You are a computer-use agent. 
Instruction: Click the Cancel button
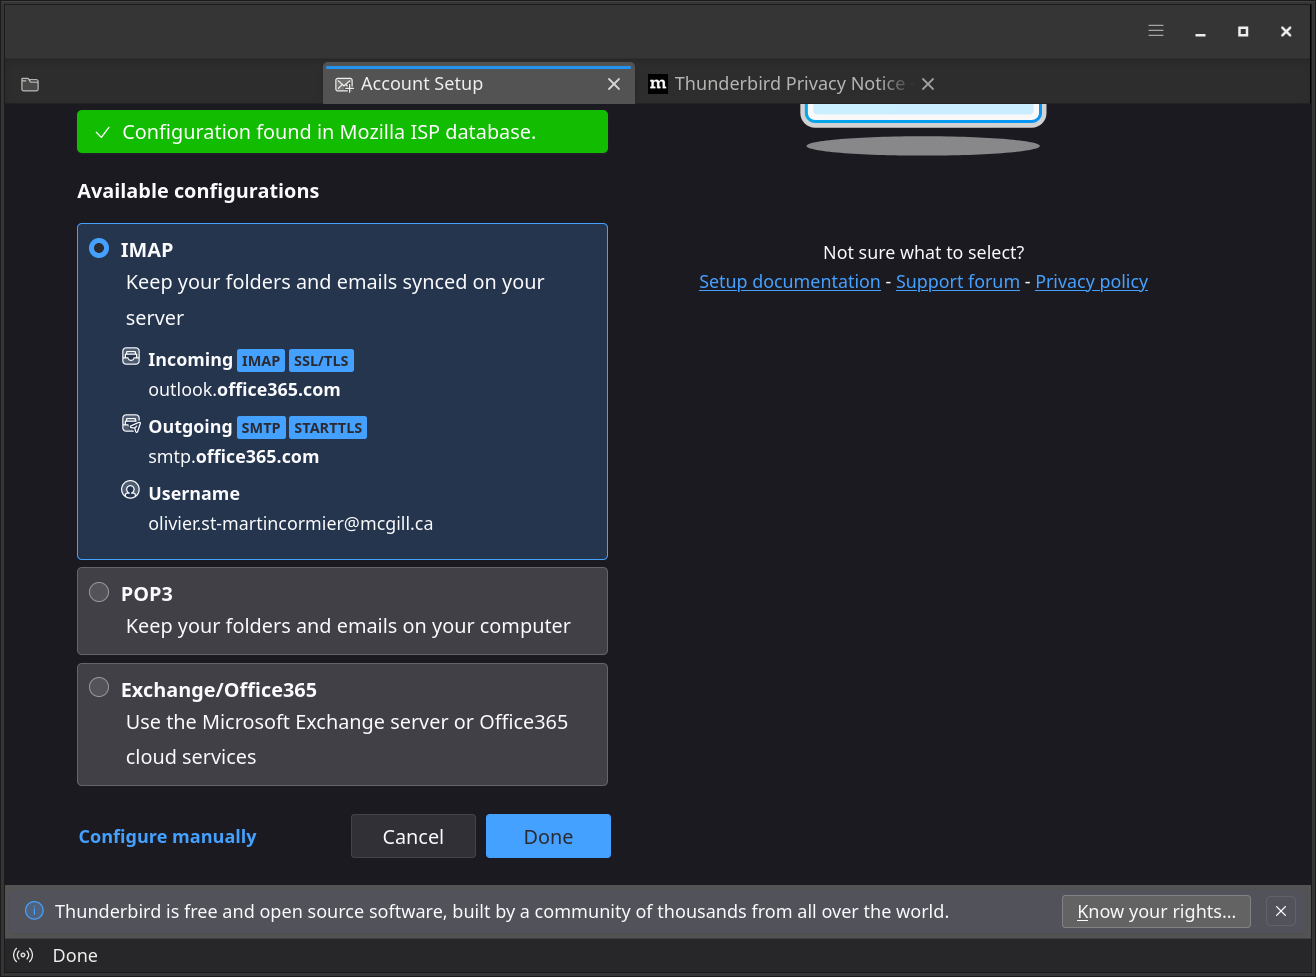pyautogui.click(x=413, y=836)
